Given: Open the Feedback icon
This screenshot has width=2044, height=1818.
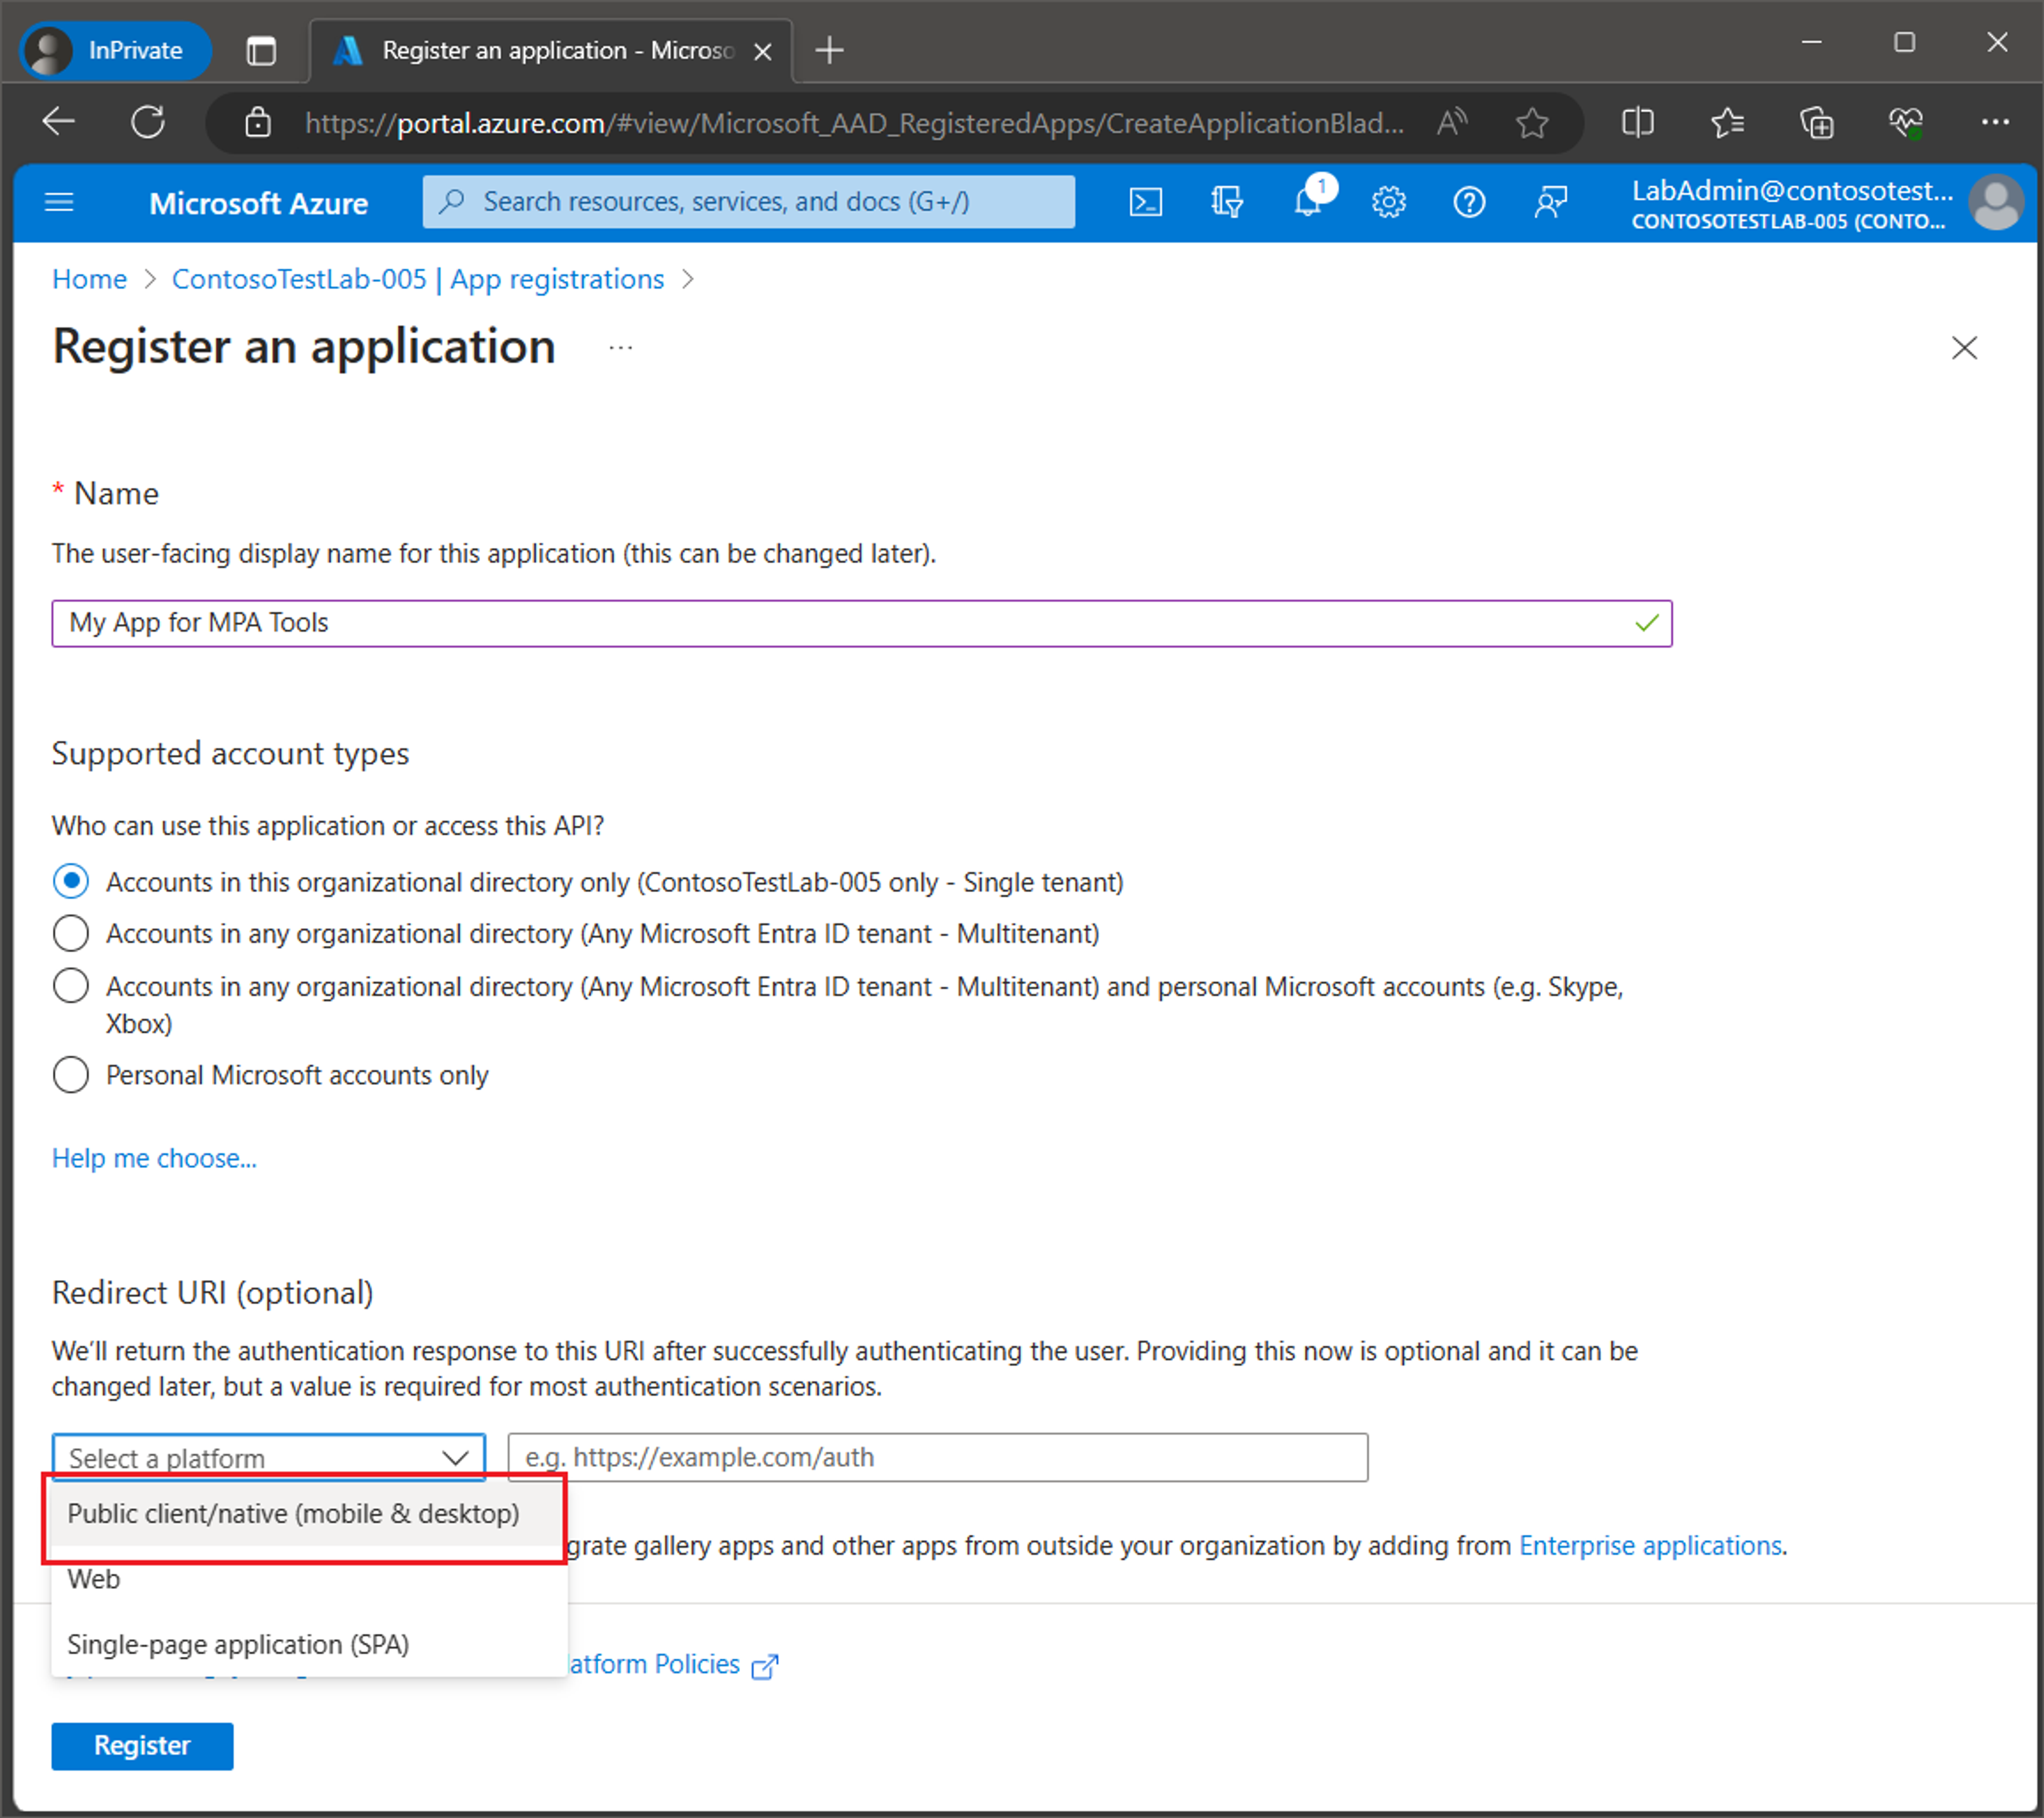Looking at the screenshot, I should click(1550, 203).
